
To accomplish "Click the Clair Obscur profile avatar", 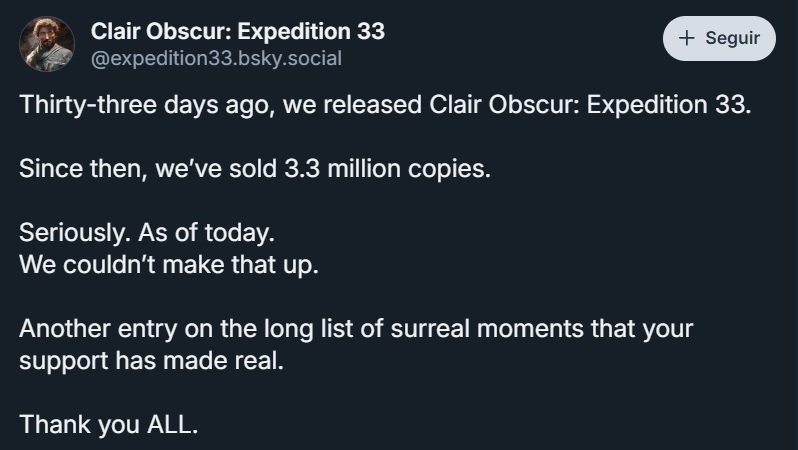I will 47,44.
